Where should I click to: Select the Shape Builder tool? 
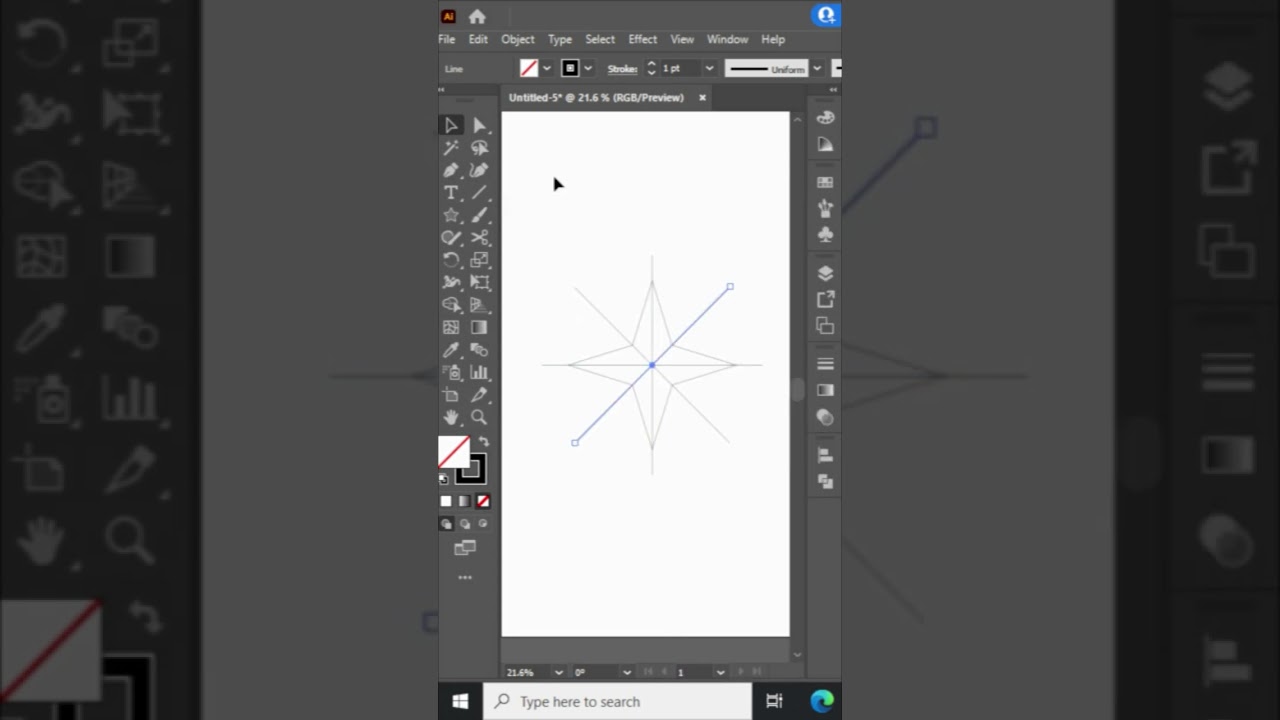451,305
